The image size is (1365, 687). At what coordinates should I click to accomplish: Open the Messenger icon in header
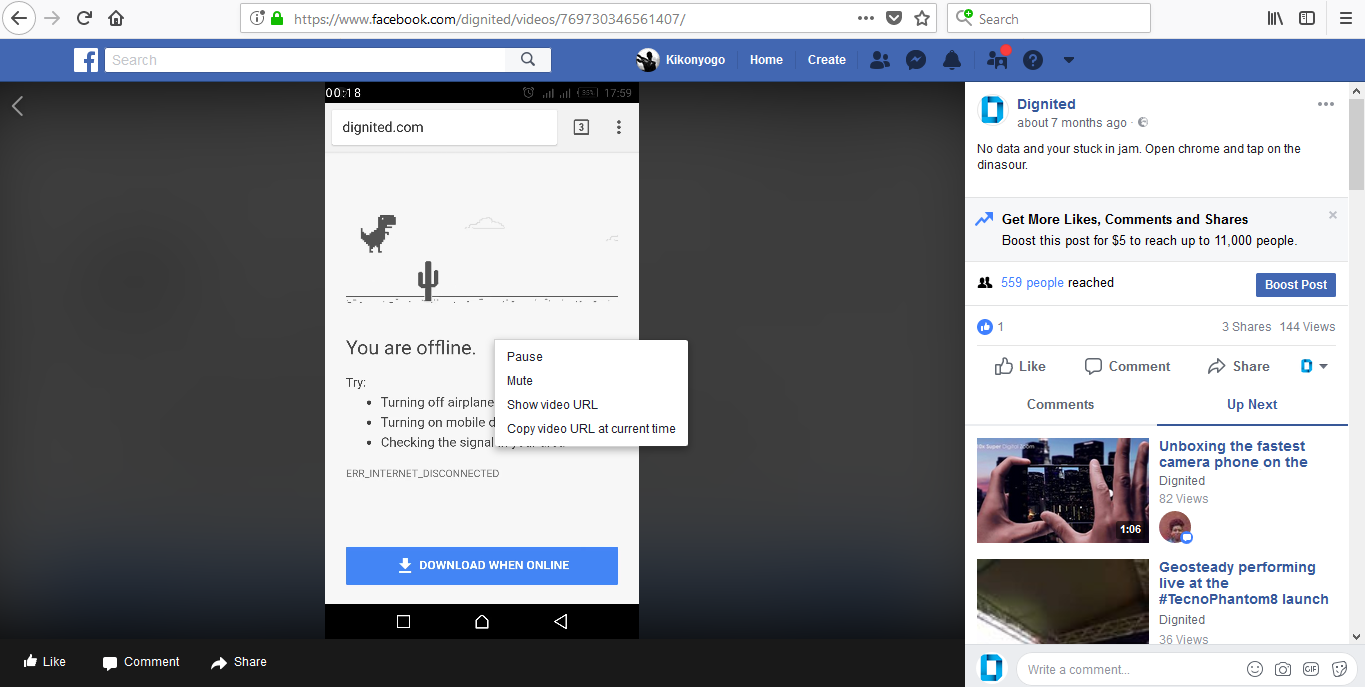(915, 60)
